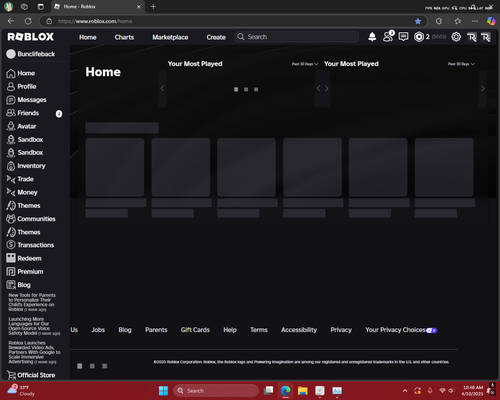Open 'New Tools for Parents' blog post
Screen dimensions: 500x400
32,302
